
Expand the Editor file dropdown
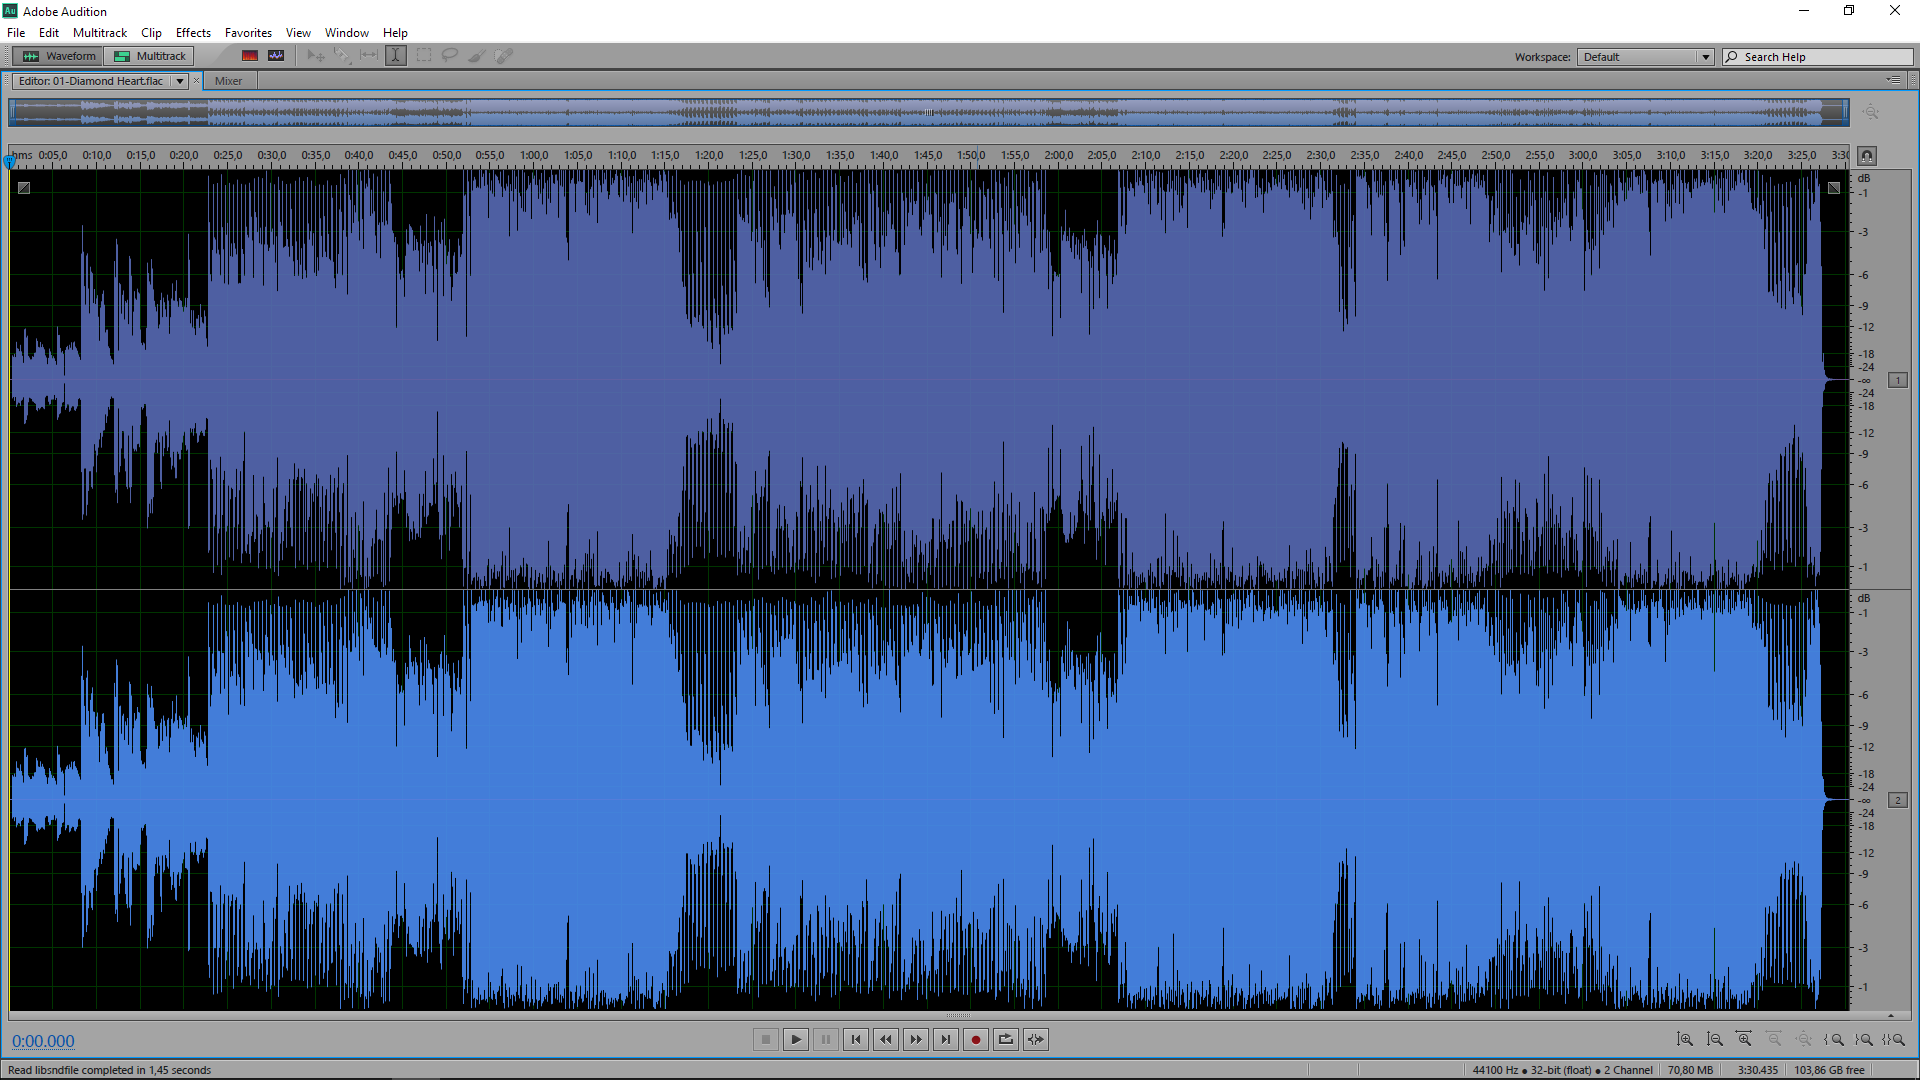tap(180, 81)
